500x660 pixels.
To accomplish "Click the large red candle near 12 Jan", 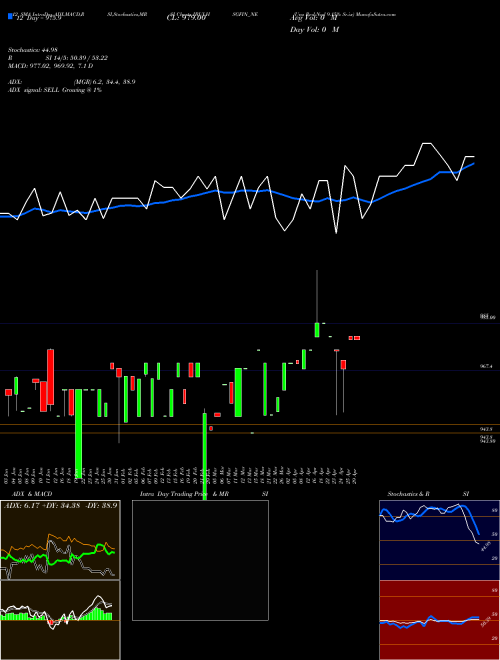I will coord(51,377).
